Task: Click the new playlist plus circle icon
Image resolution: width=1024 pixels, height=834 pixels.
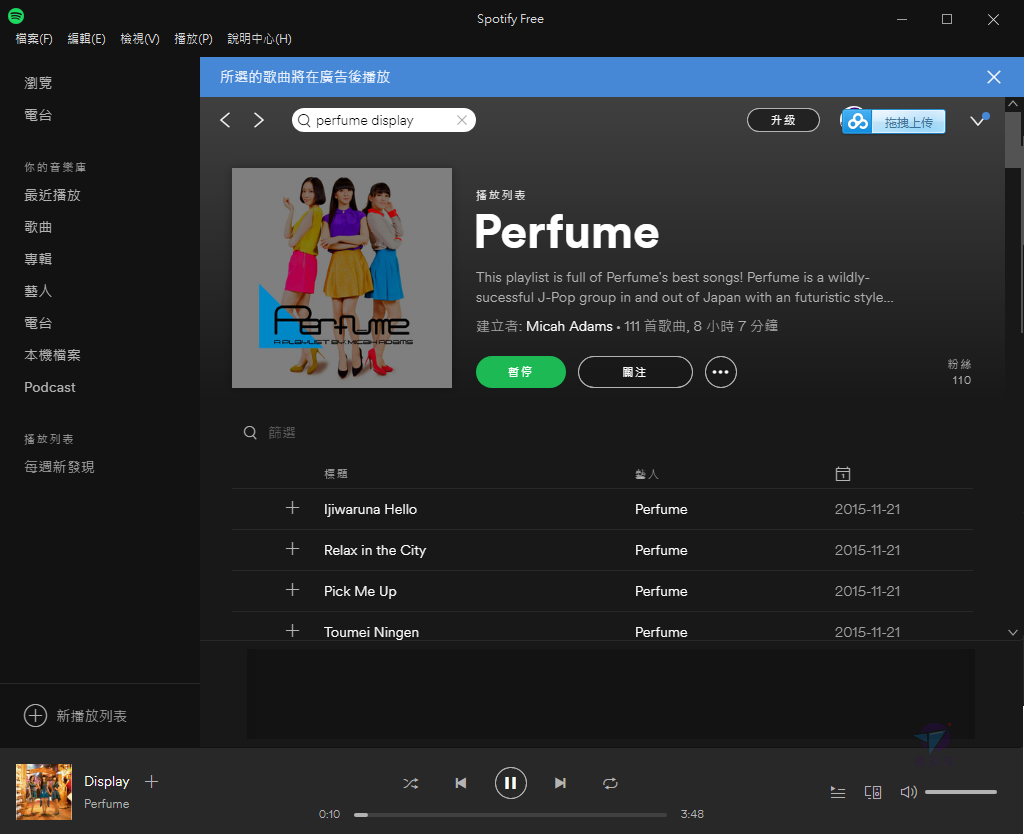Action: coord(35,716)
